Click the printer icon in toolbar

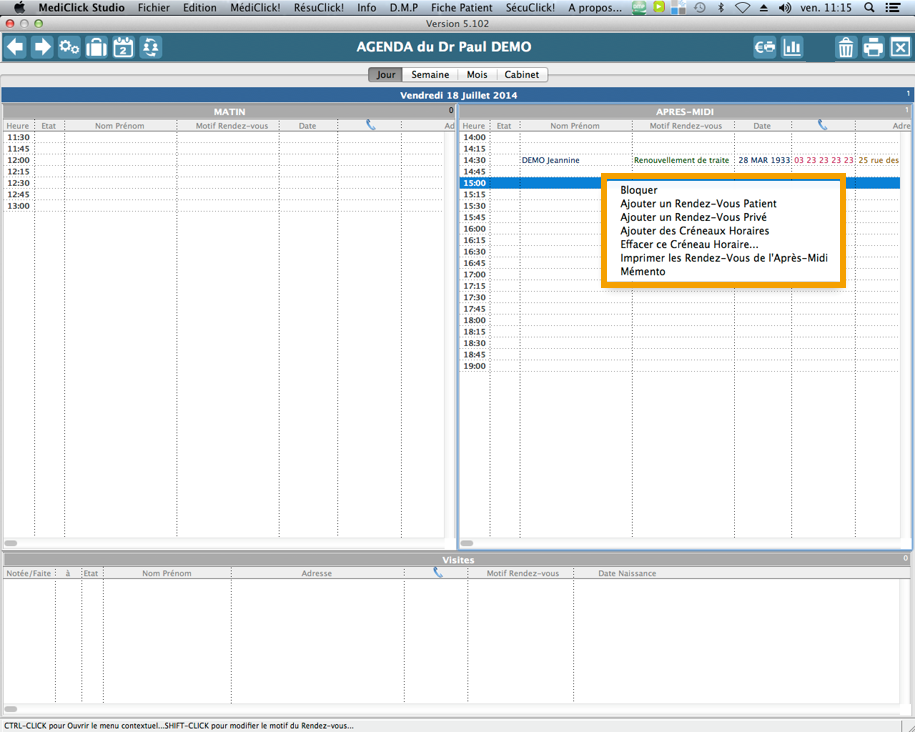tap(873, 47)
